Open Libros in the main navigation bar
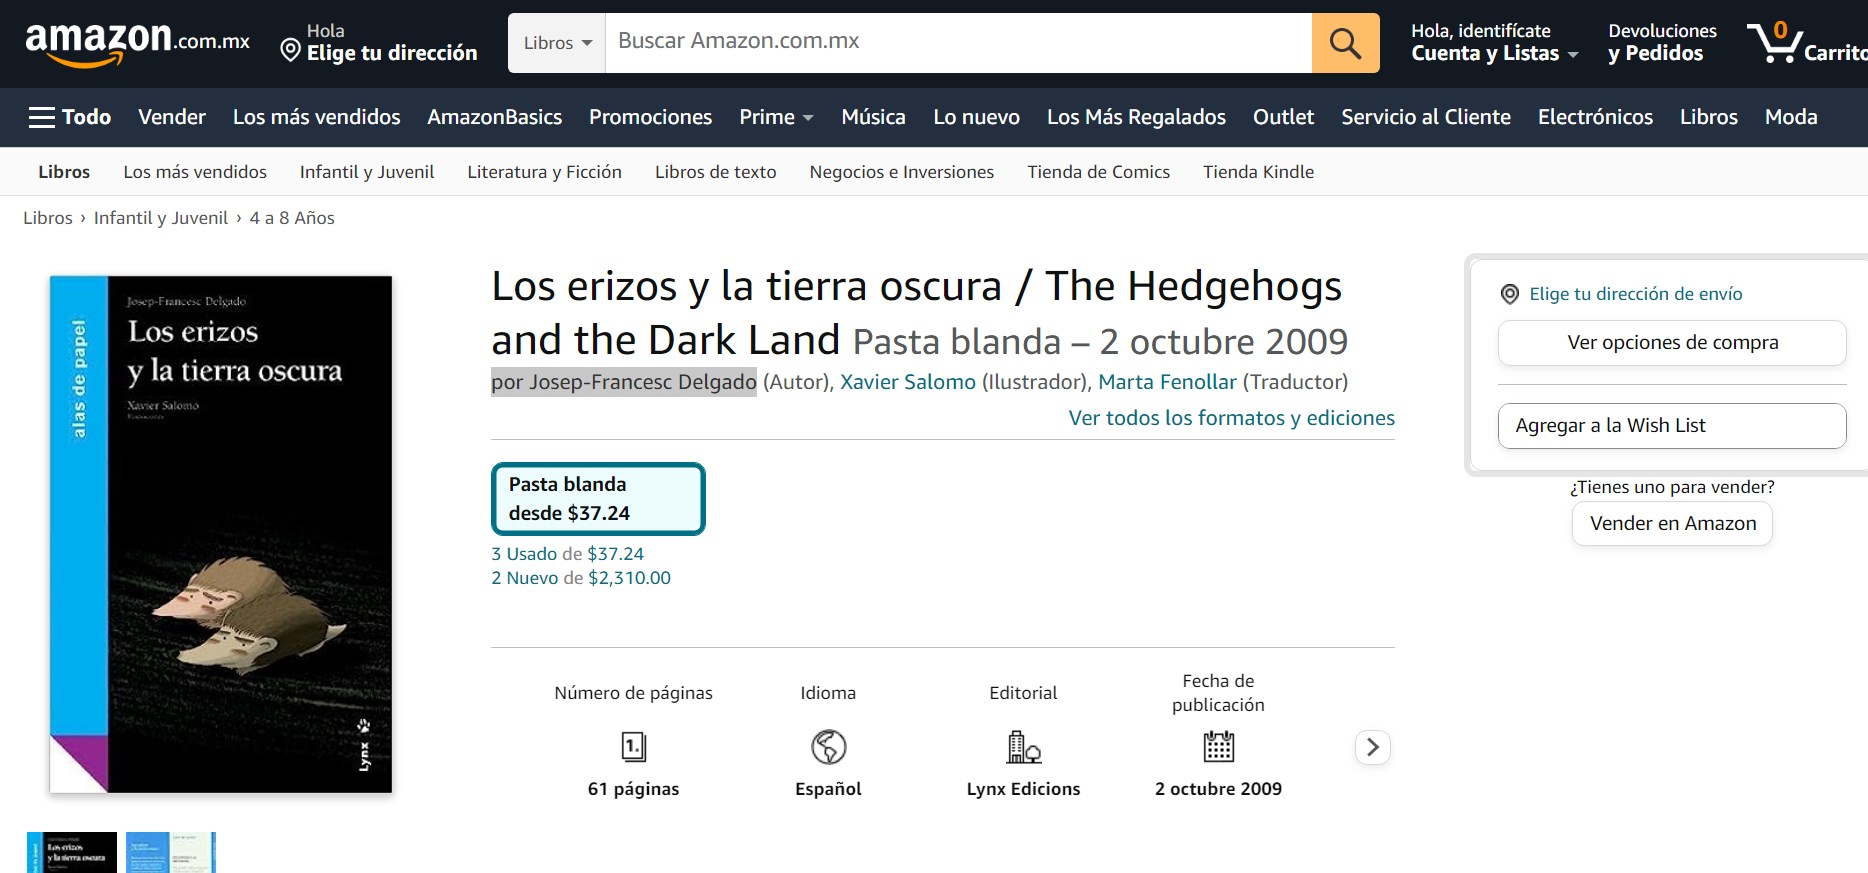The height and width of the screenshot is (873, 1868). pos(1708,117)
